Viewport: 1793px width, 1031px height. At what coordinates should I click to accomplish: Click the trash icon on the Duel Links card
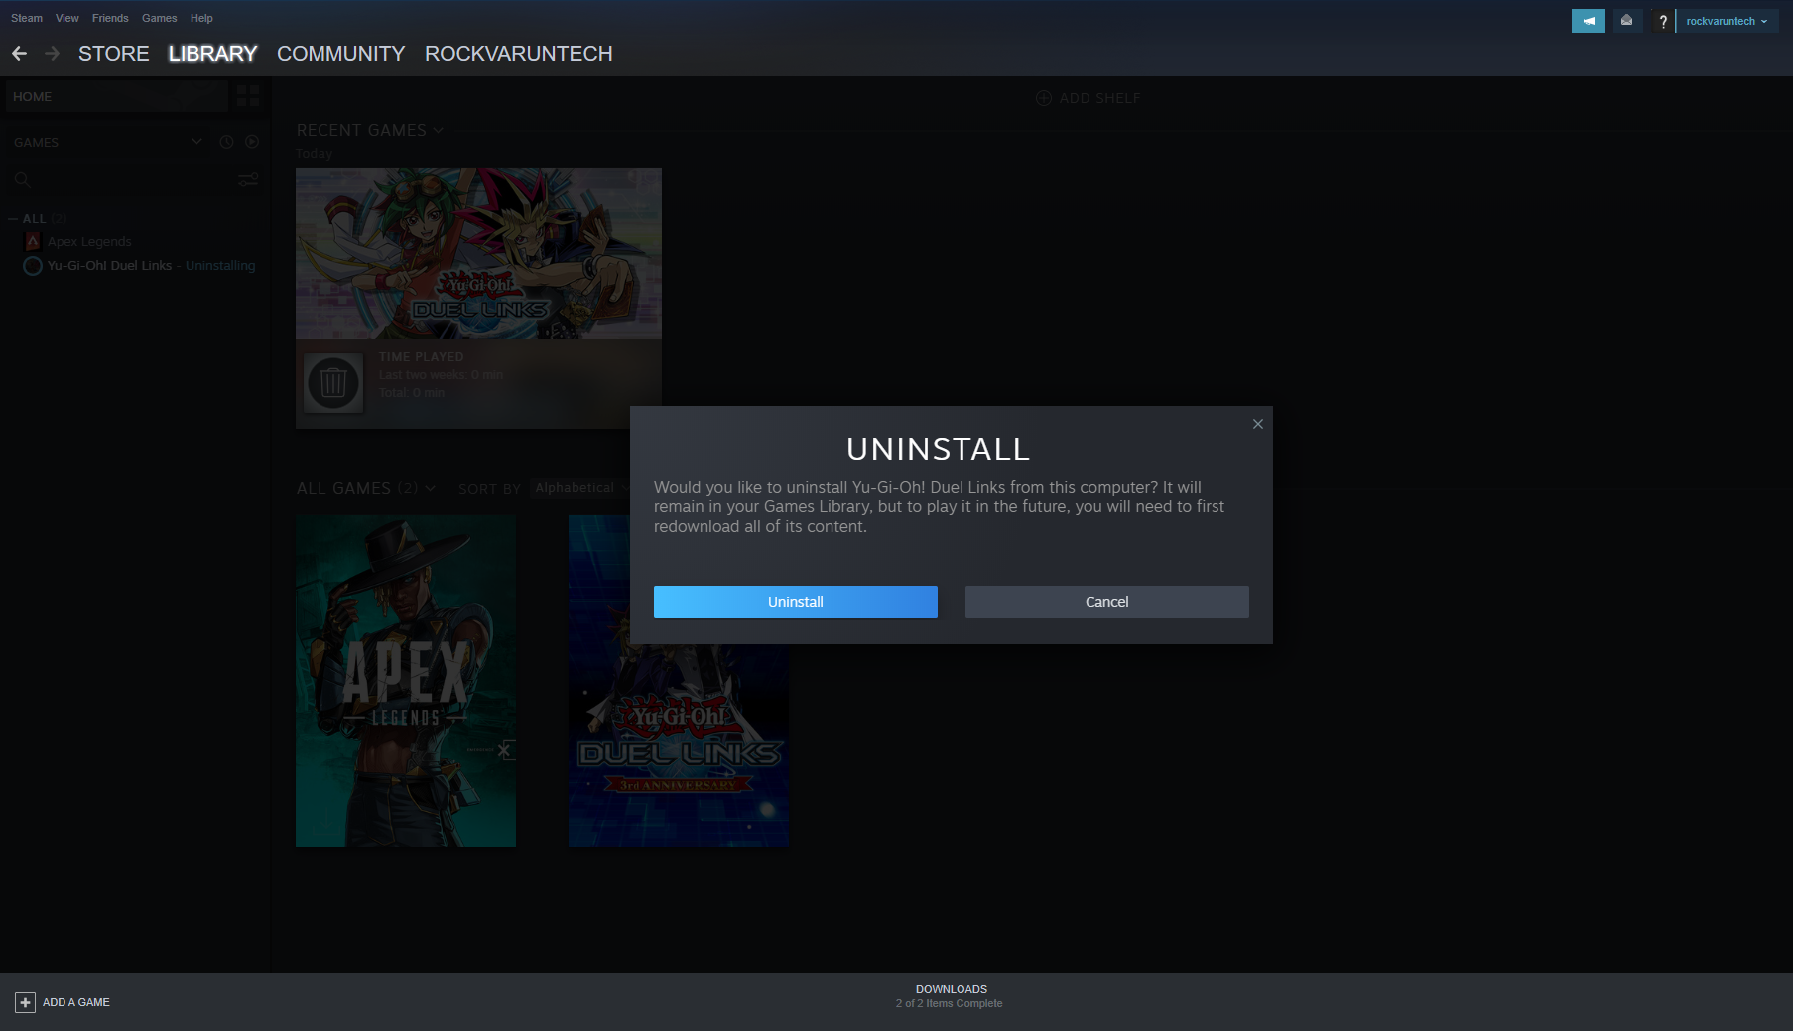(333, 383)
